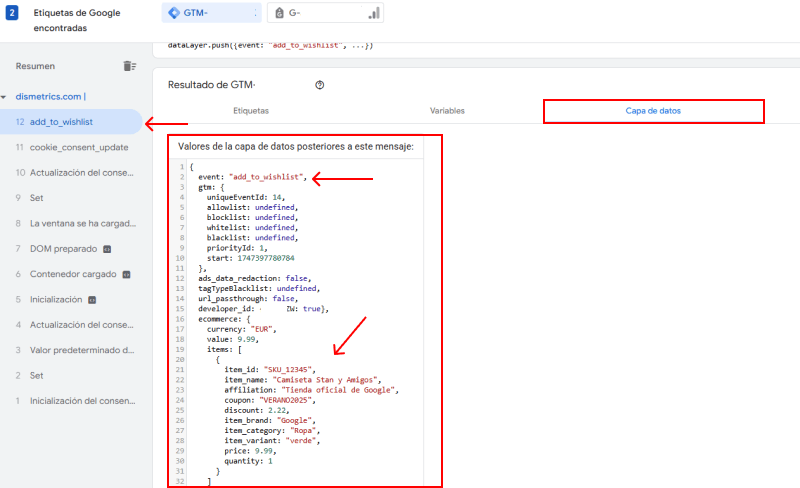Viewport: 800px width, 488px height.
Task: Click the code badge next to Inicialización
Action: tap(92, 300)
